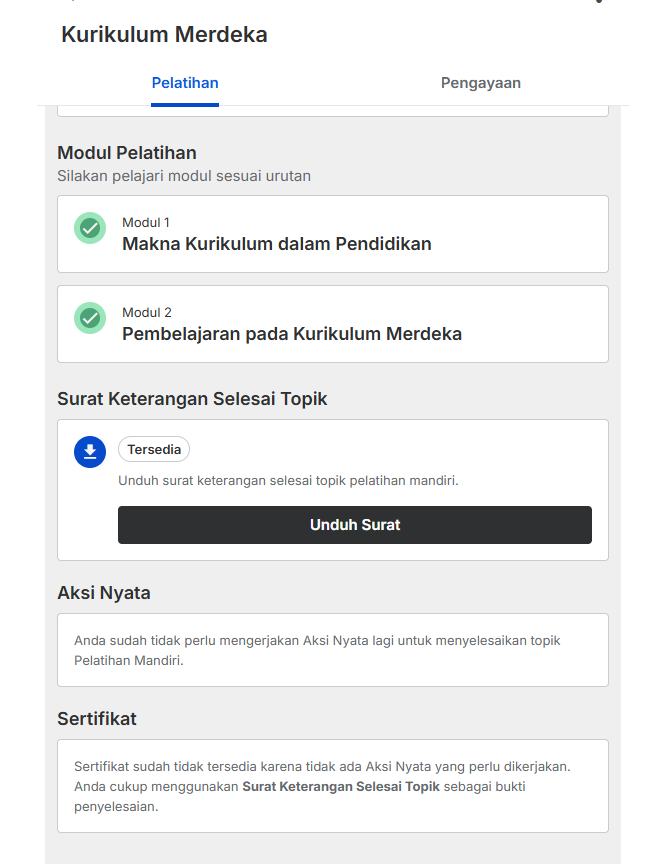
Task: Select the Sertifikat section heading
Action: tap(97, 719)
